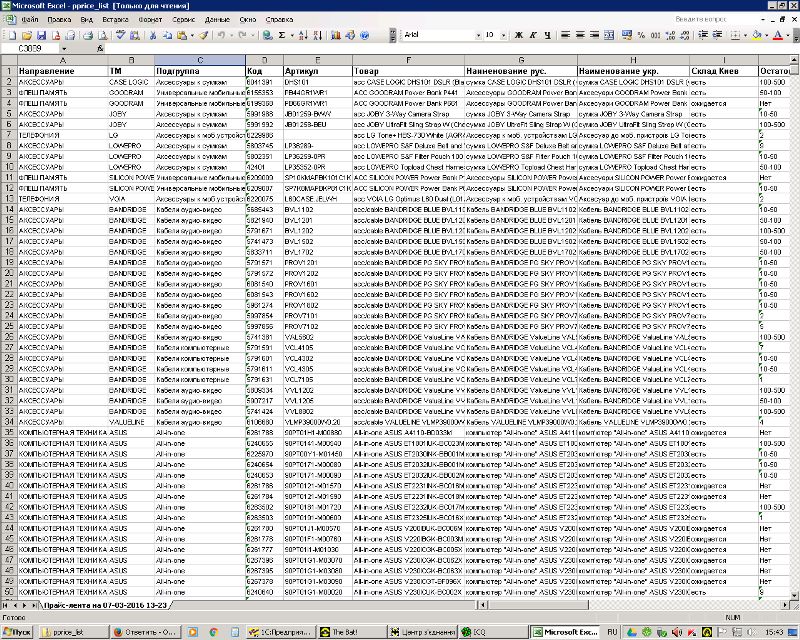The image size is (800, 640).
Task: Open the pprice_list folder taskbar button
Action: click(74, 632)
